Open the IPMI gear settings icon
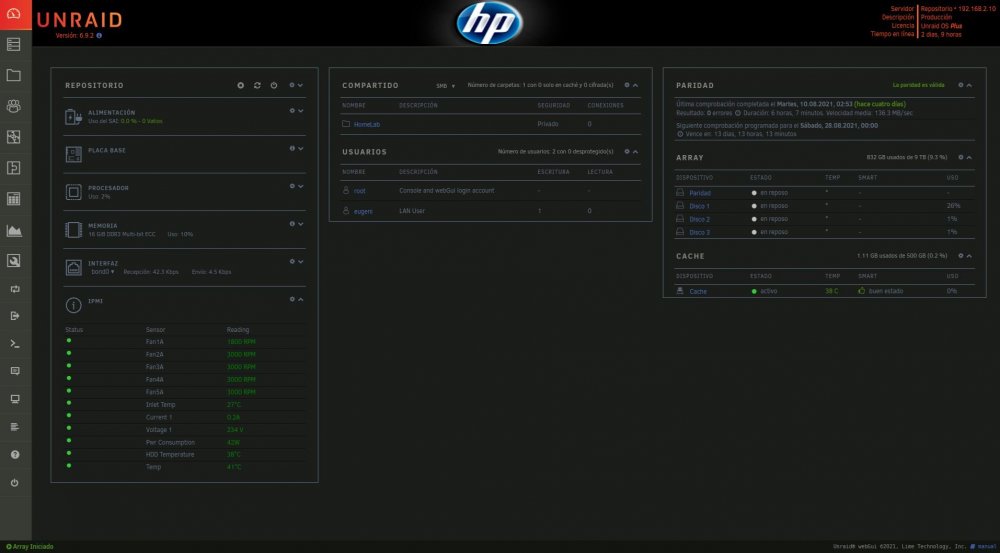The width and height of the screenshot is (1000, 553). 292,299
